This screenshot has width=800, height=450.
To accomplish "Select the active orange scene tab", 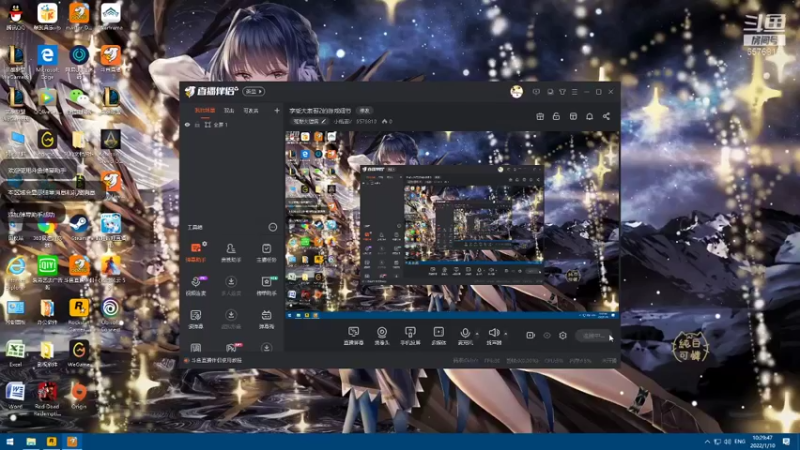I will 205,111.
